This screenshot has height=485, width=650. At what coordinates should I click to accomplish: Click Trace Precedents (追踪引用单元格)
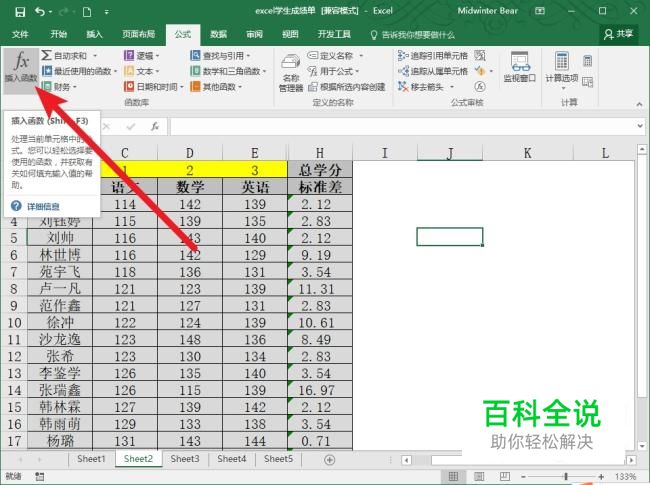click(432, 55)
